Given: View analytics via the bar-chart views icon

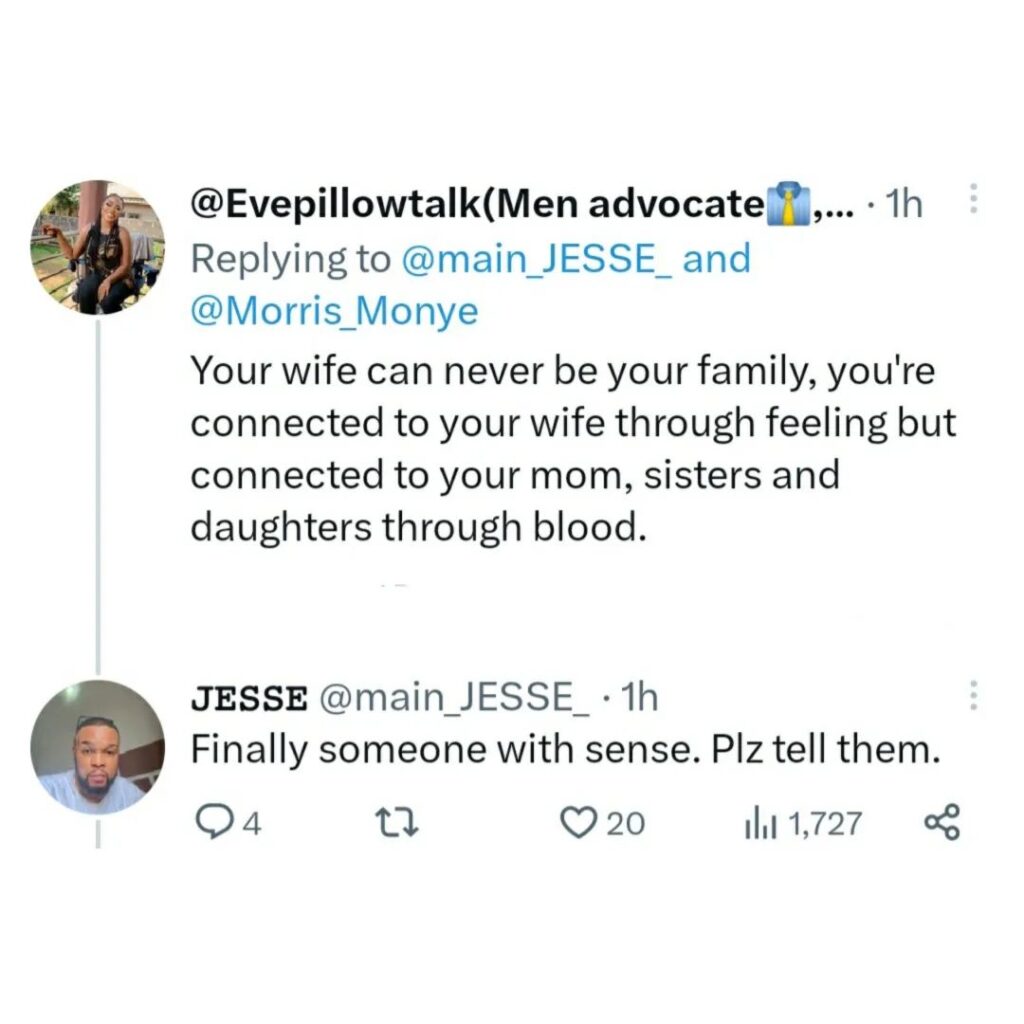Looking at the screenshot, I should [759, 823].
